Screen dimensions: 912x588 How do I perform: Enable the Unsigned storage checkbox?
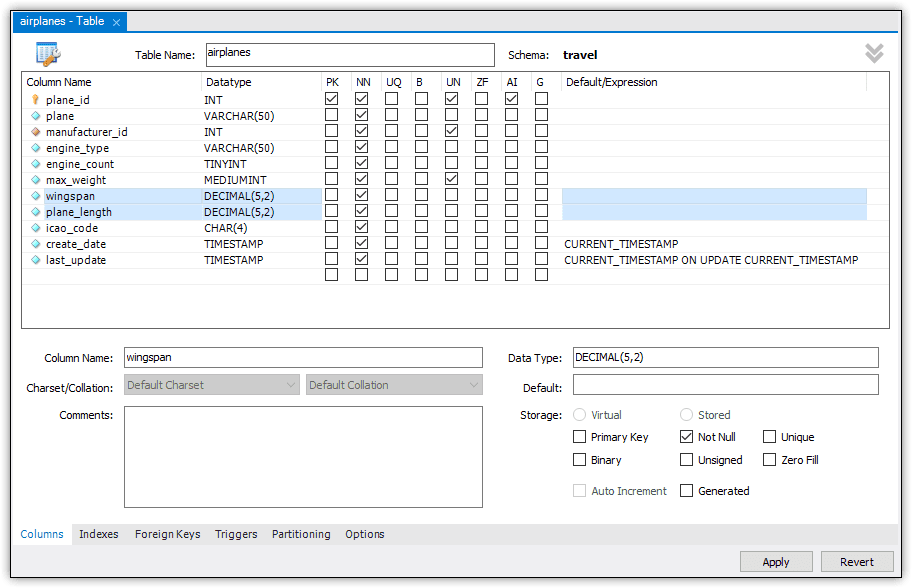(686, 459)
